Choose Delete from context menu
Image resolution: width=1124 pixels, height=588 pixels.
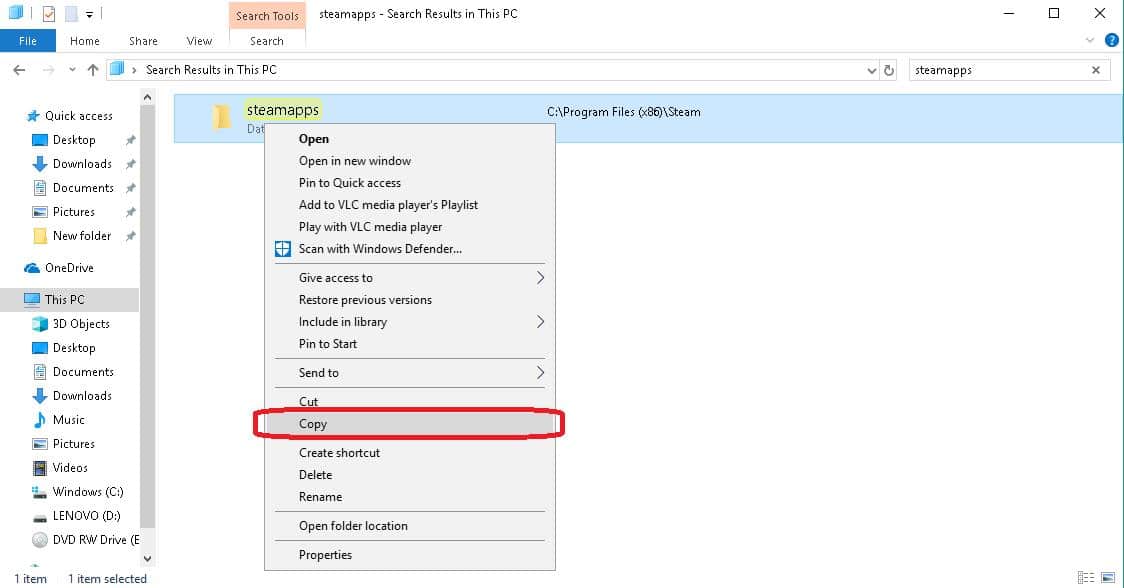pyautogui.click(x=410, y=475)
